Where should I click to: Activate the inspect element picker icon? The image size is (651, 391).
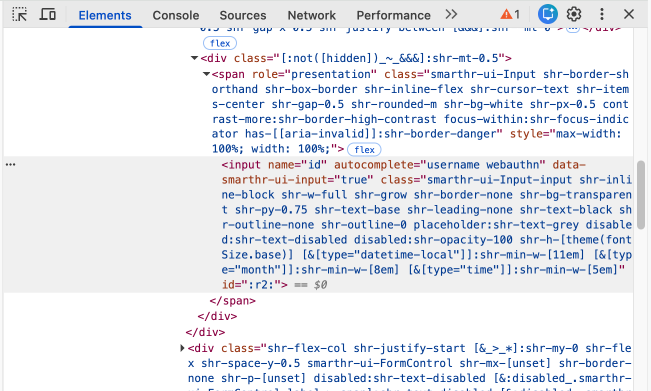[19, 15]
